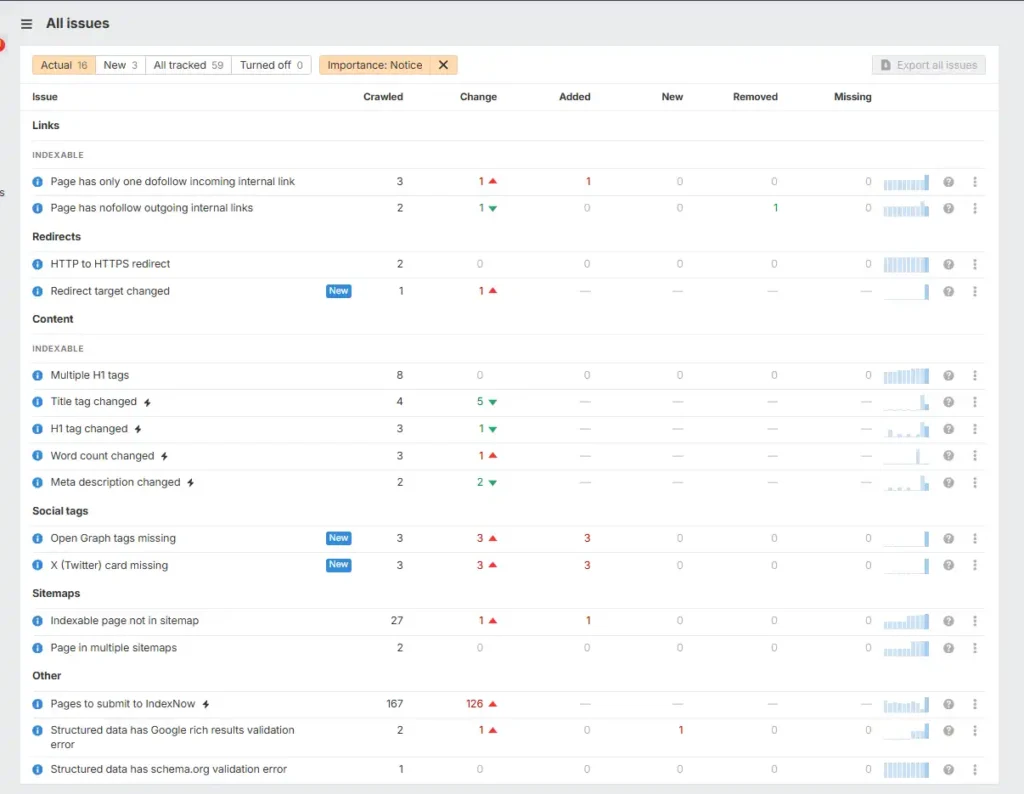This screenshot has height=794, width=1024.
Task: Open the Meta description changed issue
Action: pyautogui.click(x=116, y=482)
